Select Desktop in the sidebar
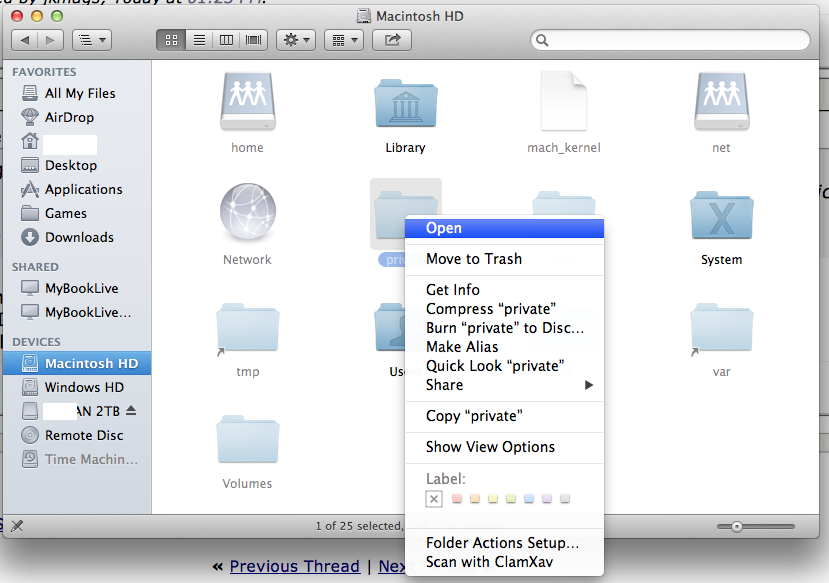 (77, 165)
